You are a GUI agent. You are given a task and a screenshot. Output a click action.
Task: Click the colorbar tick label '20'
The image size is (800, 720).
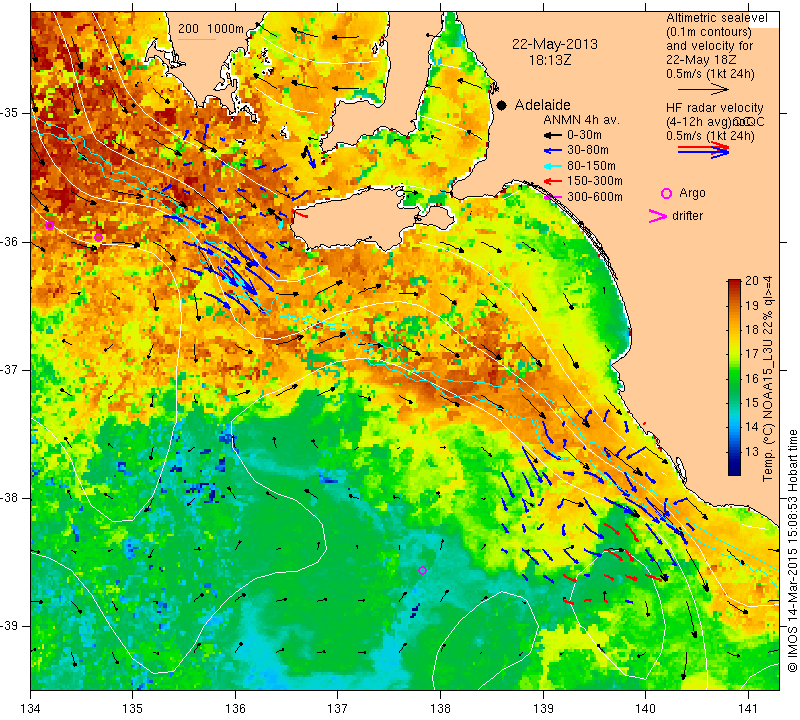coord(752,281)
